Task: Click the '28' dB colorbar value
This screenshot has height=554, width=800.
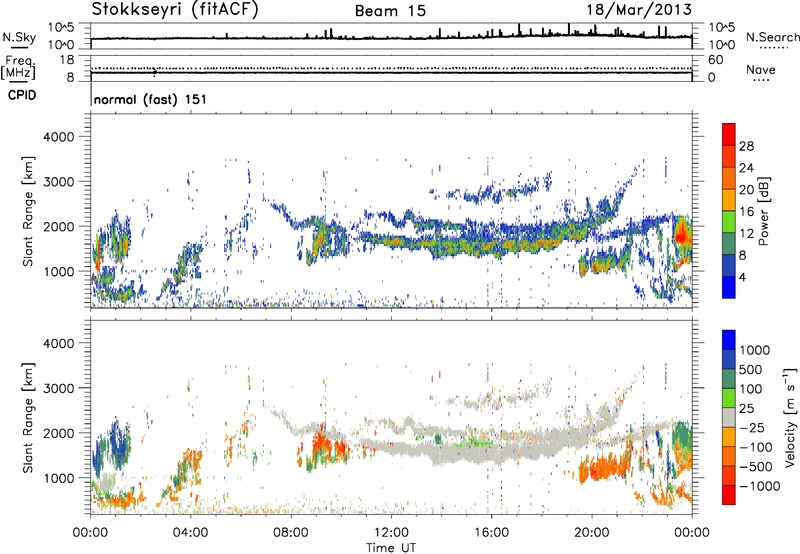Action: tap(746, 146)
